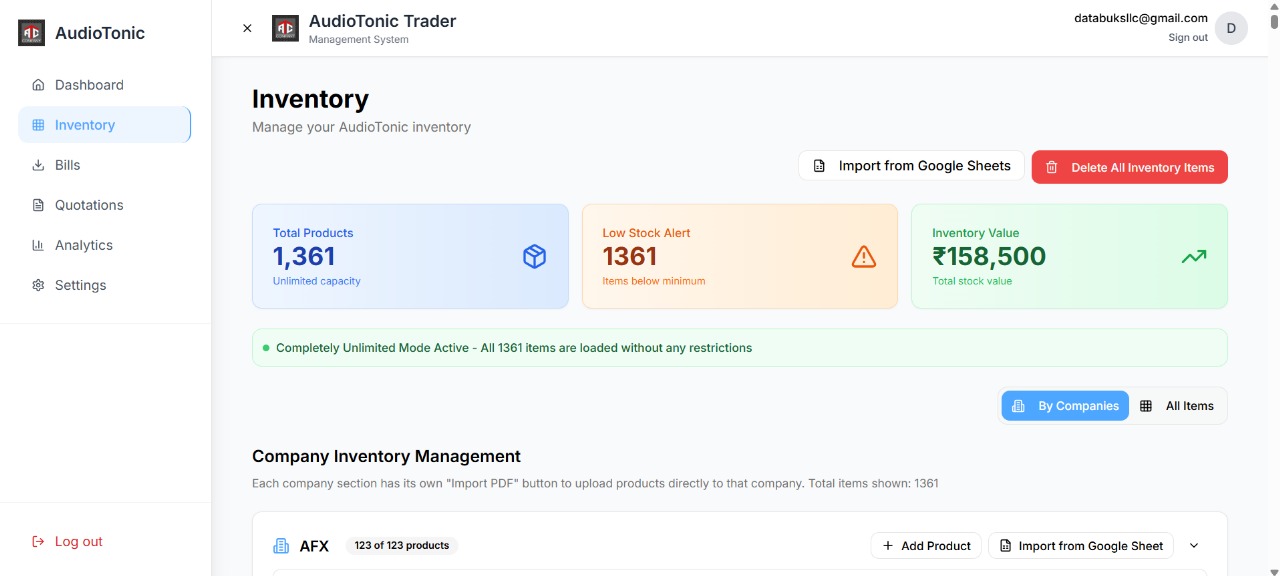This screenshot has height=576, width=1280.
Task: Switch to By Companies view
Action: coord(1065,406)
